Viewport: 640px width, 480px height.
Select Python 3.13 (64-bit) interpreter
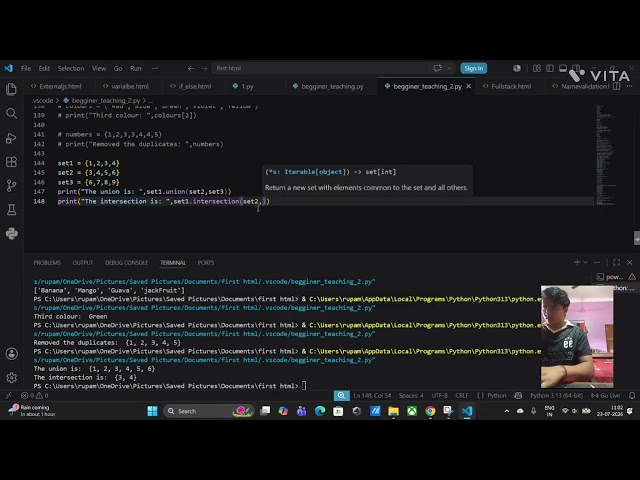click(x=556, y=395)
